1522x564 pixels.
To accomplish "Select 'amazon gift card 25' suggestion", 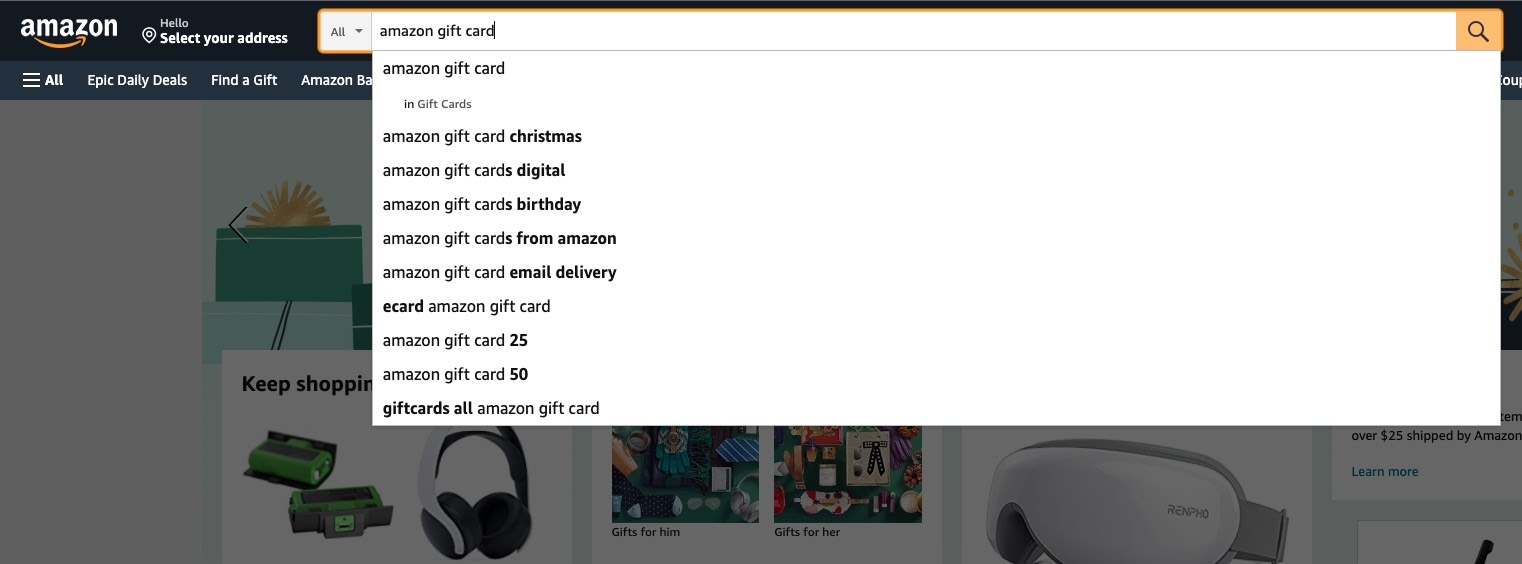I will pos(455,340).
